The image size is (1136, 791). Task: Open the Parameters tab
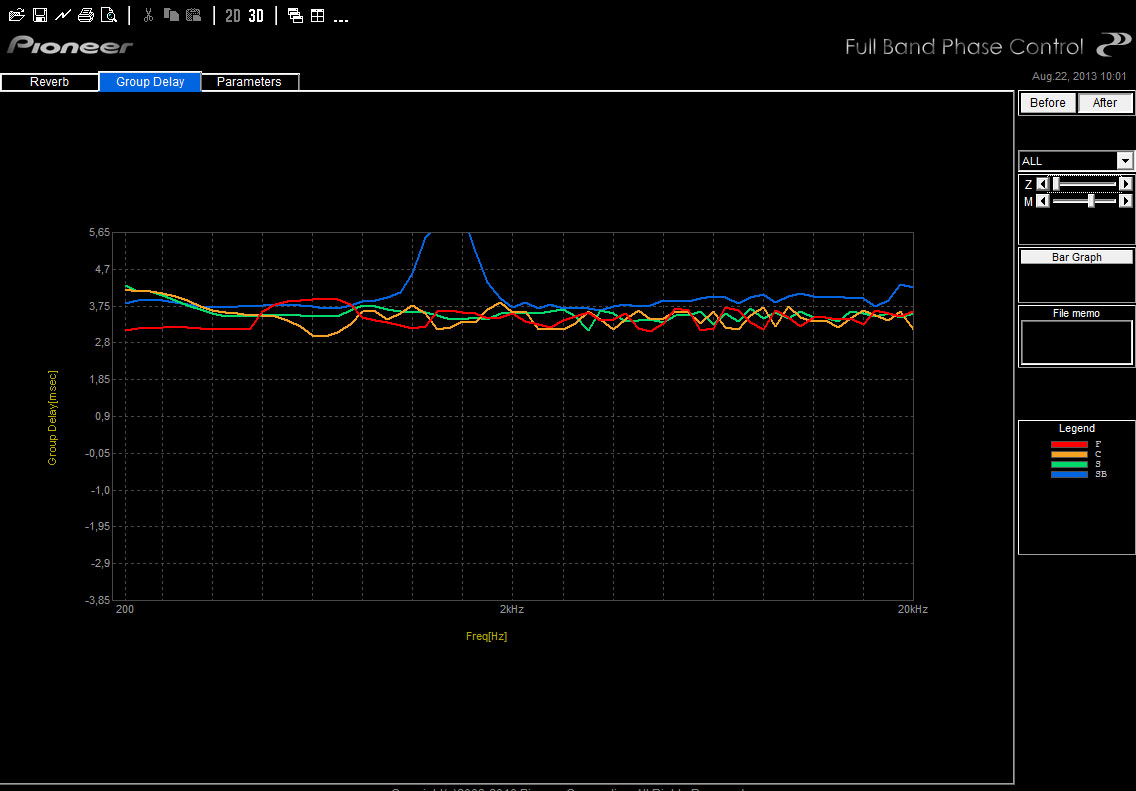coord(249,82)
